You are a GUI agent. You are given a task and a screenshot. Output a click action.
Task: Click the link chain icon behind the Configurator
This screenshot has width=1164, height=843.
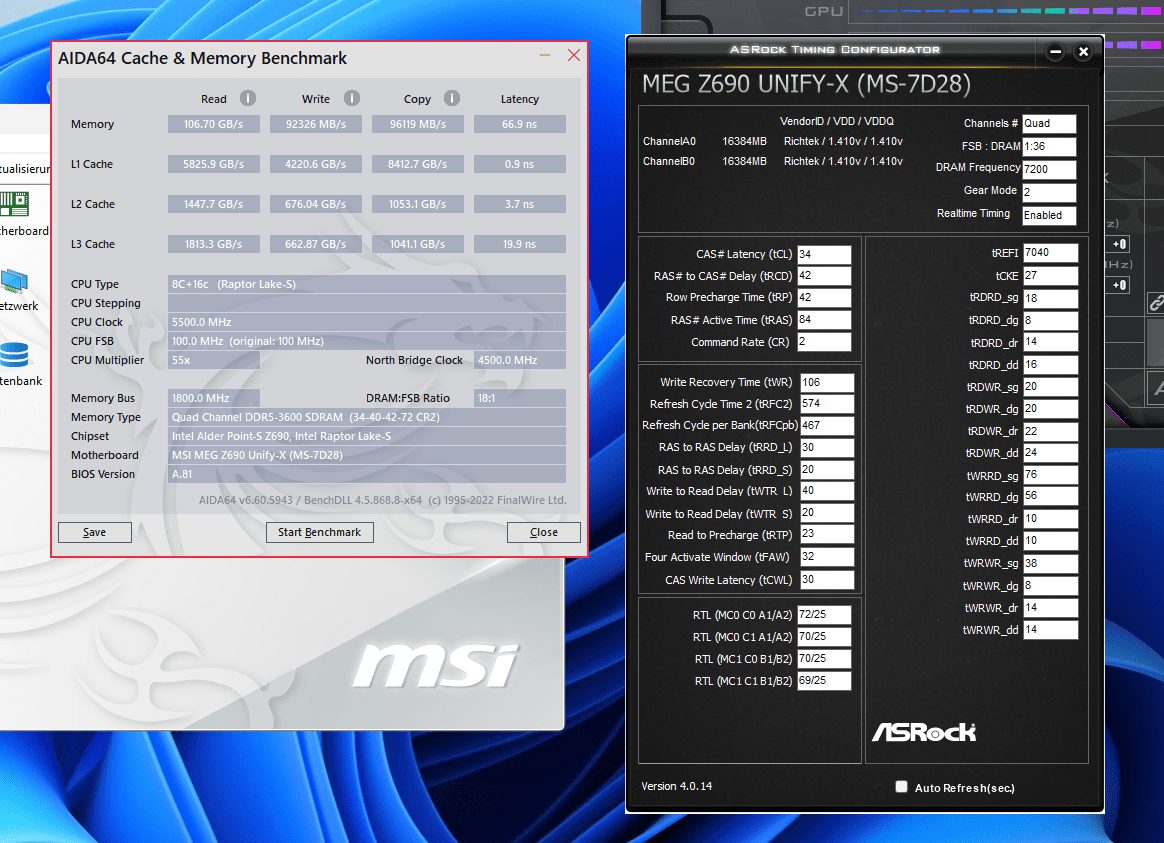pyautogui.click(x=1155, y=303)
